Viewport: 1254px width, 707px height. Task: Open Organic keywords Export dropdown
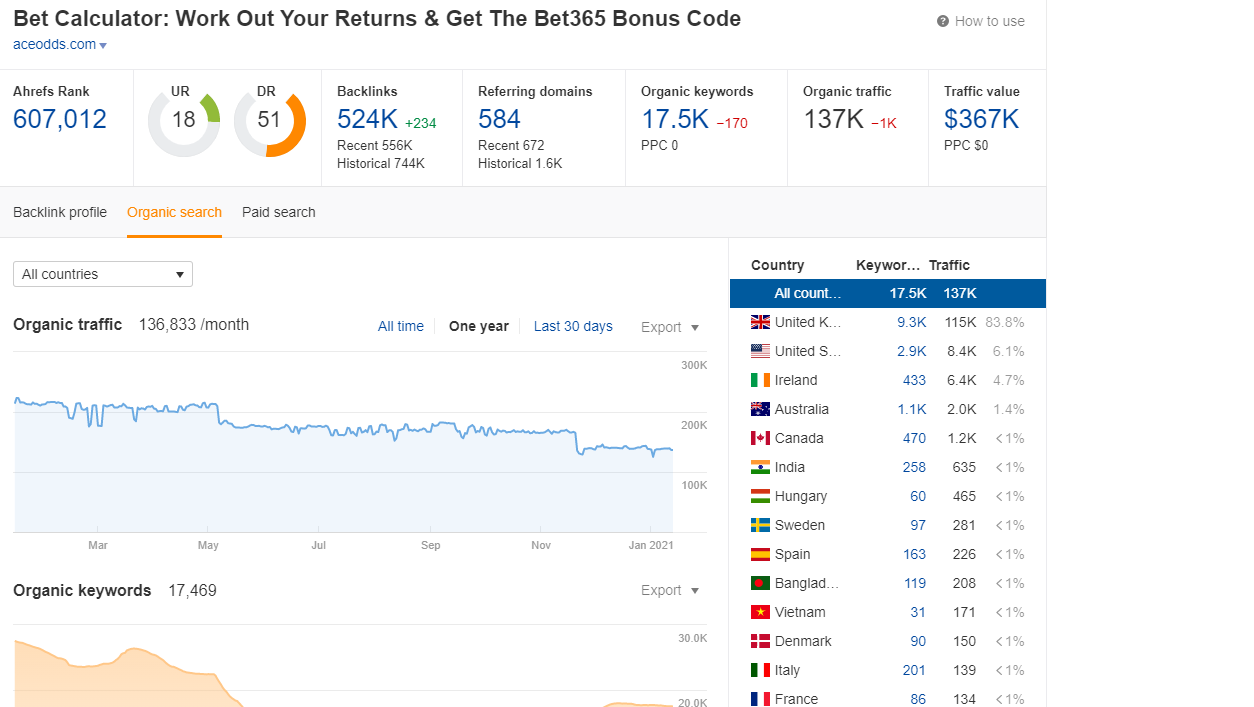pyautogui.click(x=670, y=590)
